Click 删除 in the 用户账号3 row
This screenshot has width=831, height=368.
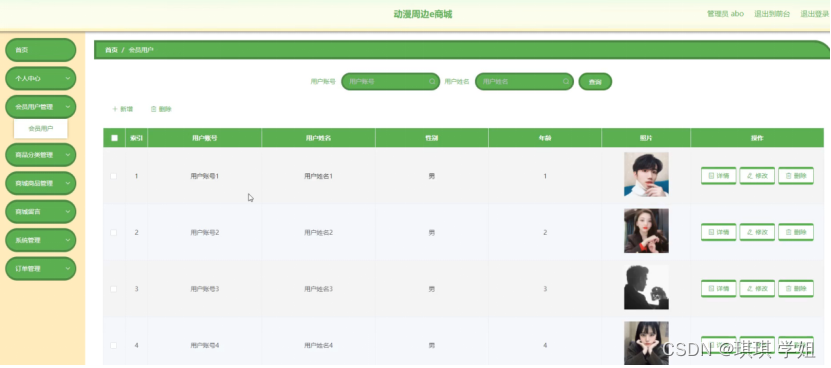point(795,288)
